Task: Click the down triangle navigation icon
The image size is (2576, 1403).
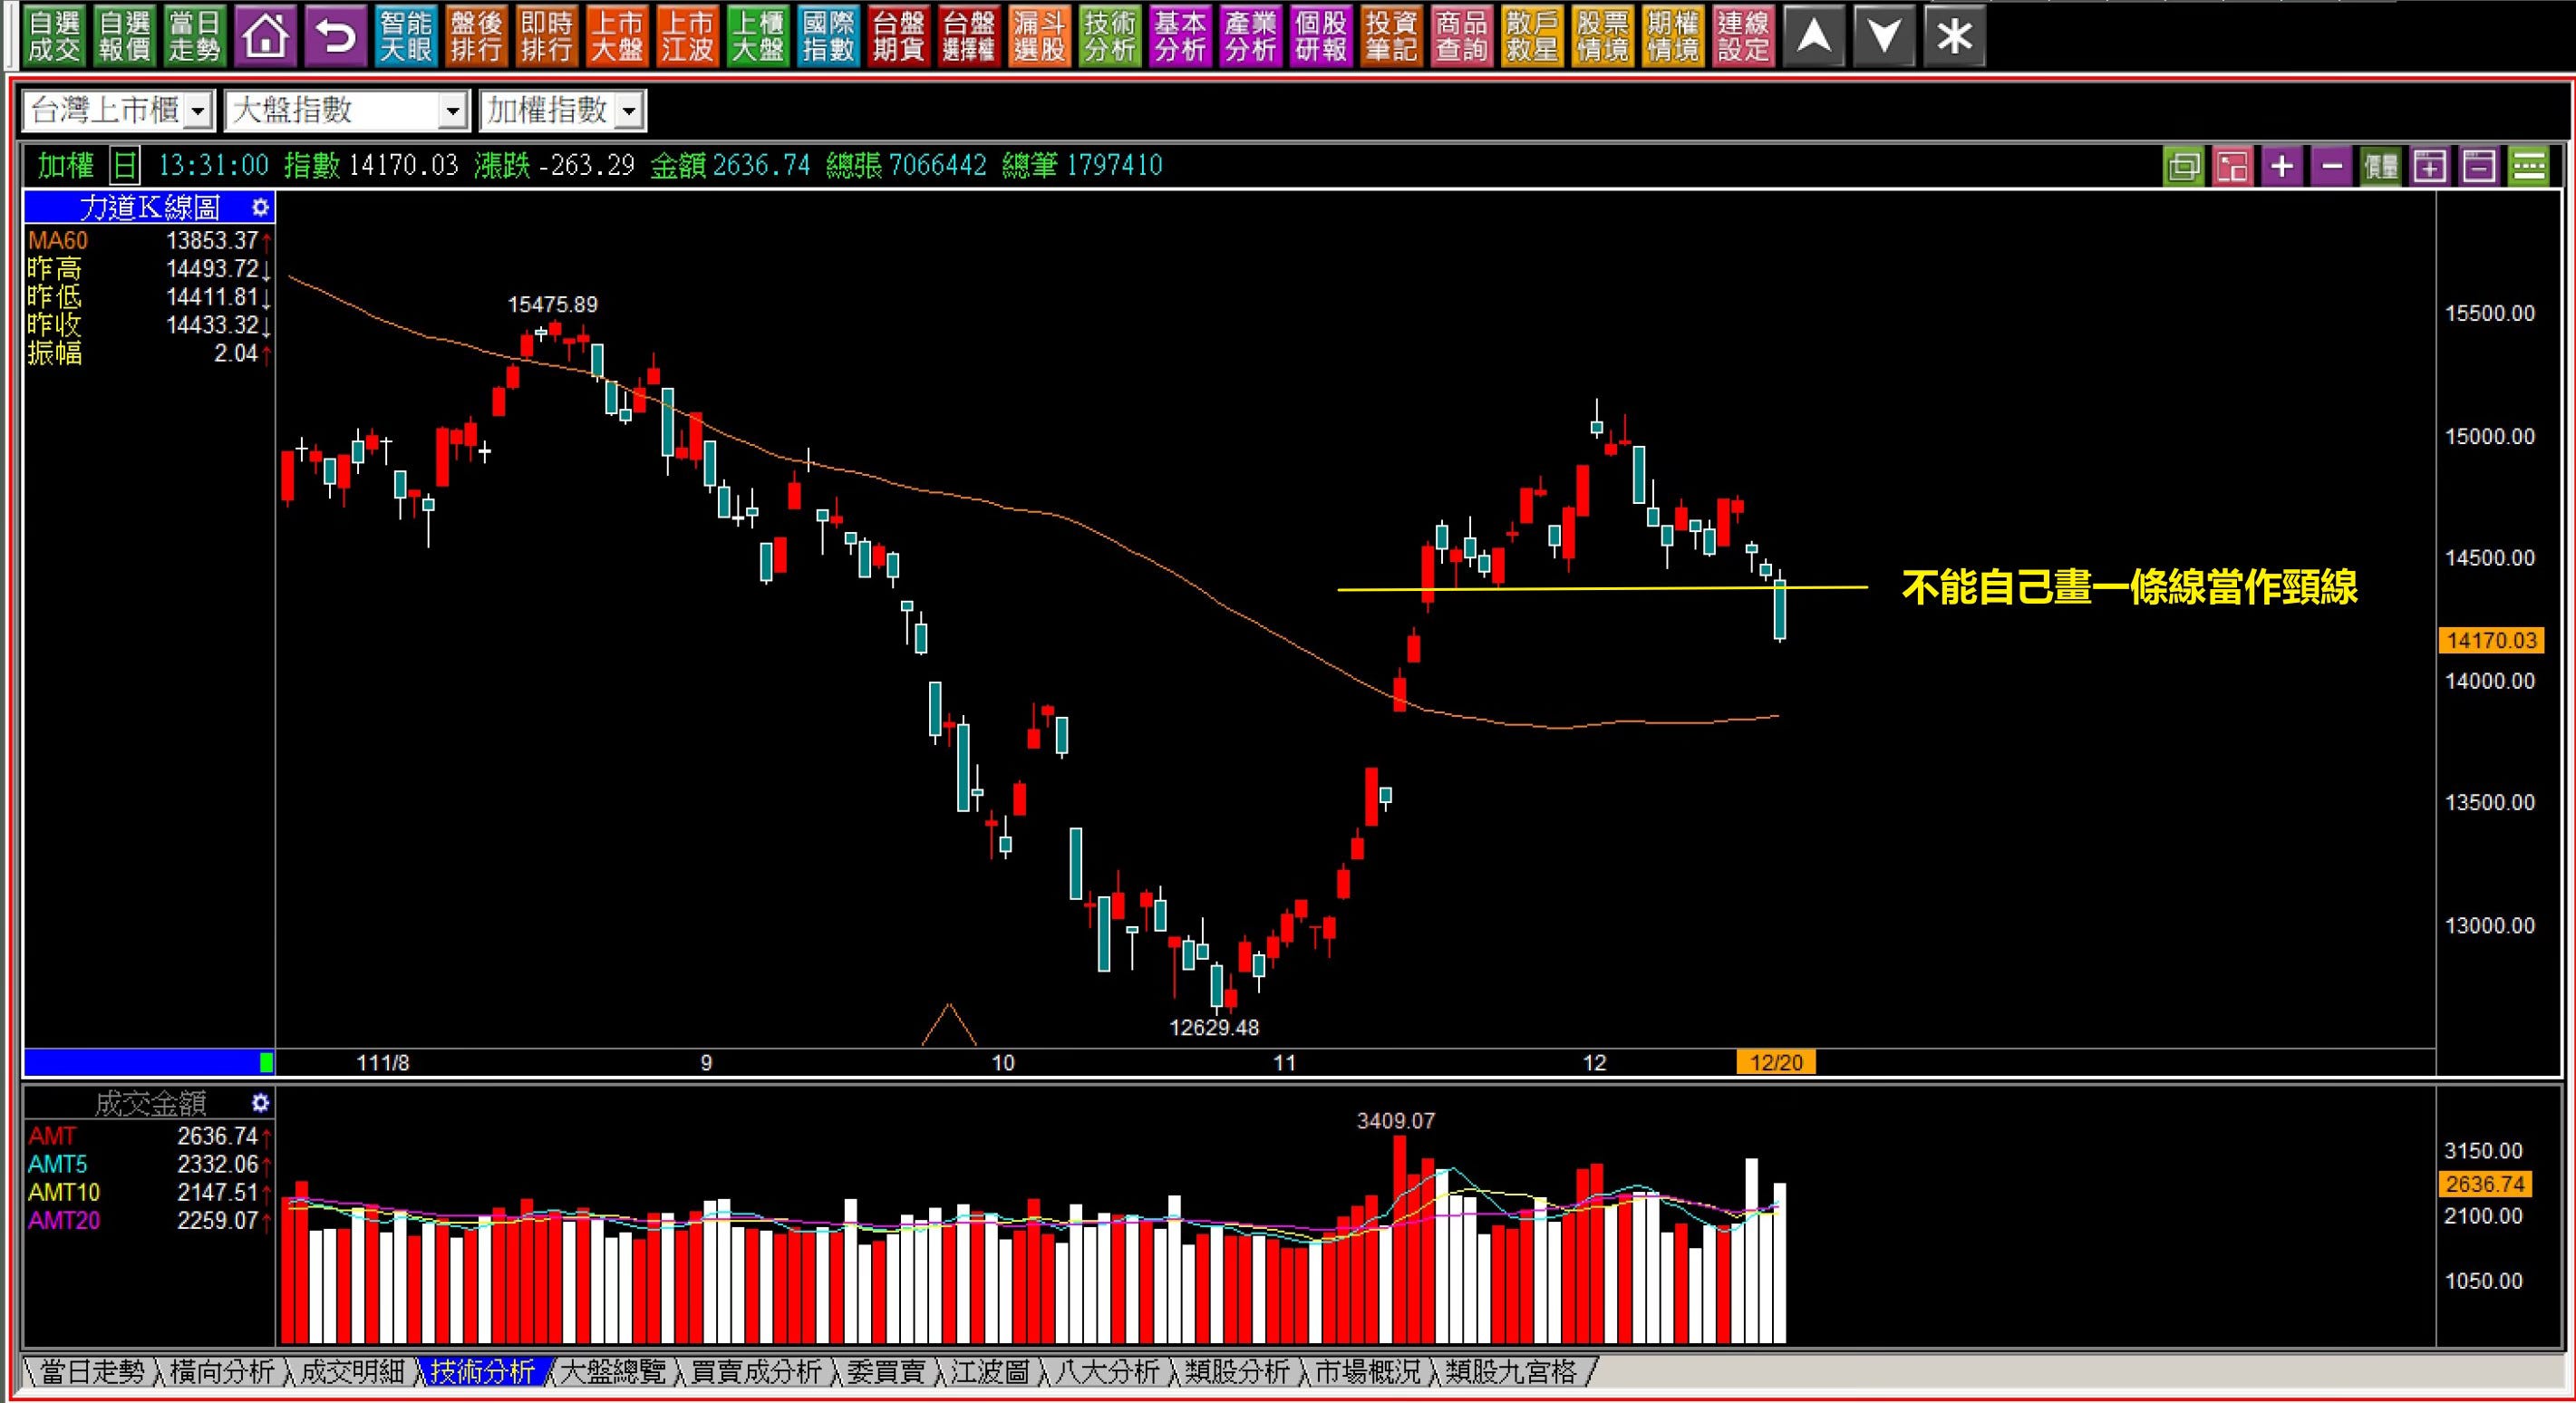Action: tap(1884, 37)
